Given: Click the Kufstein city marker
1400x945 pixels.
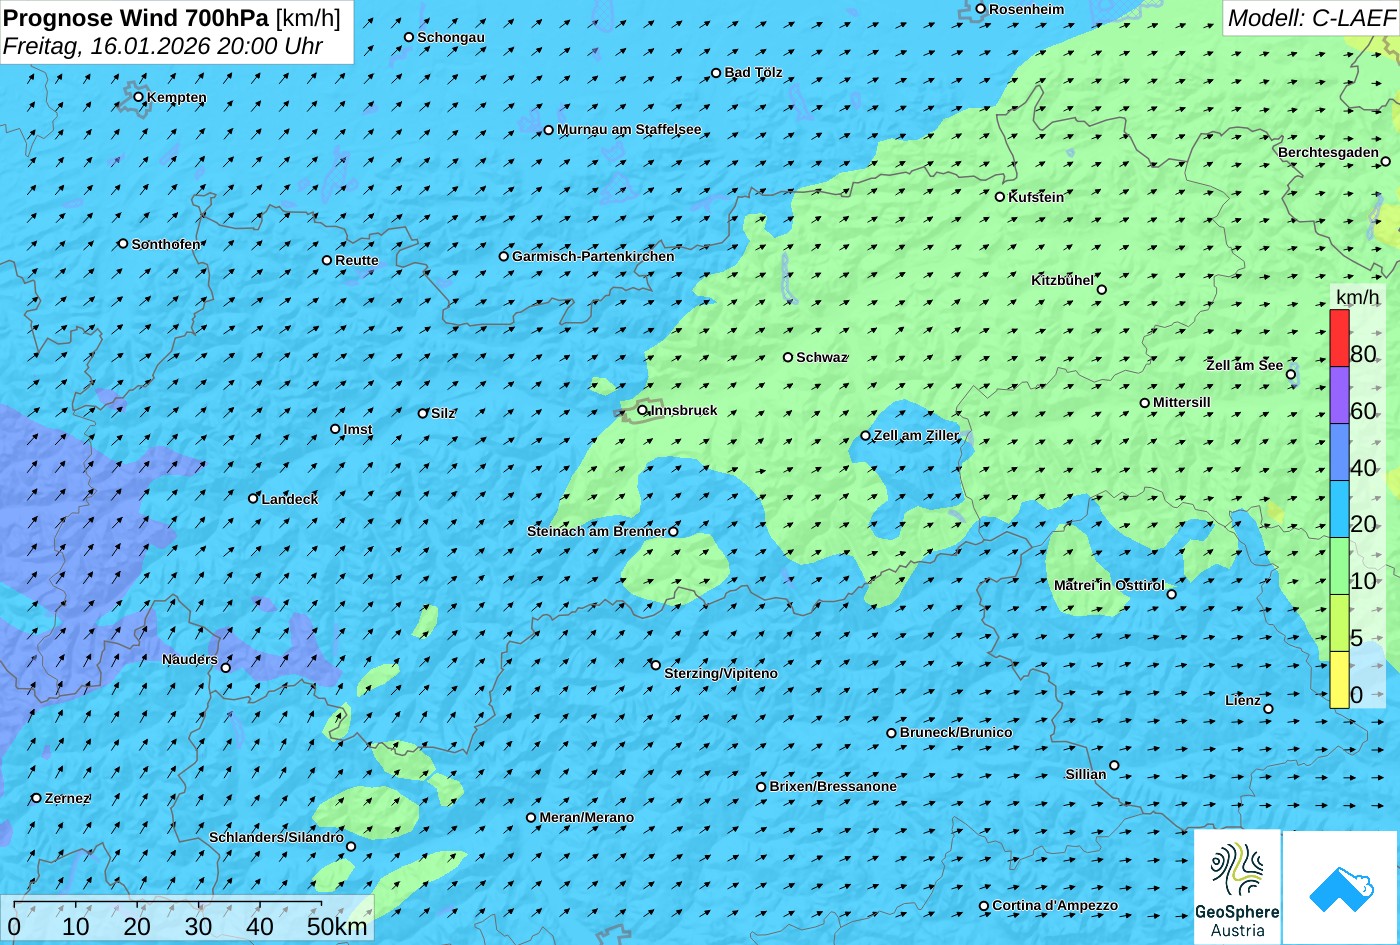Looking at the screenshot, I should 999,197.
